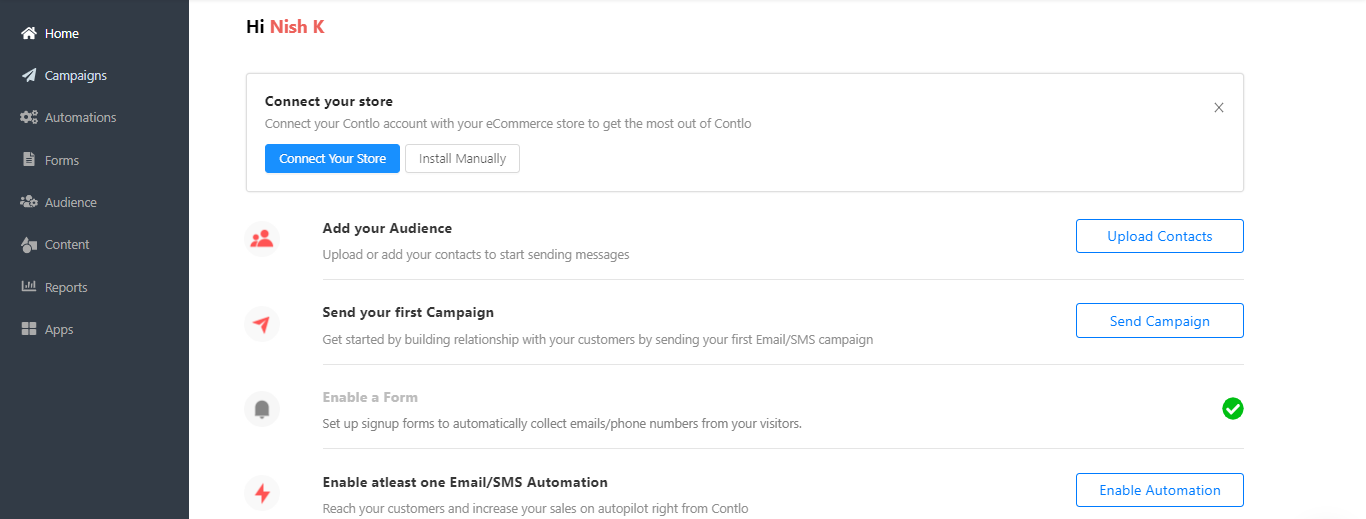Viewport: 1366px width, 519px height.
Task: Click the Content shapes icon in sidebar
Action: click(29, 244)
